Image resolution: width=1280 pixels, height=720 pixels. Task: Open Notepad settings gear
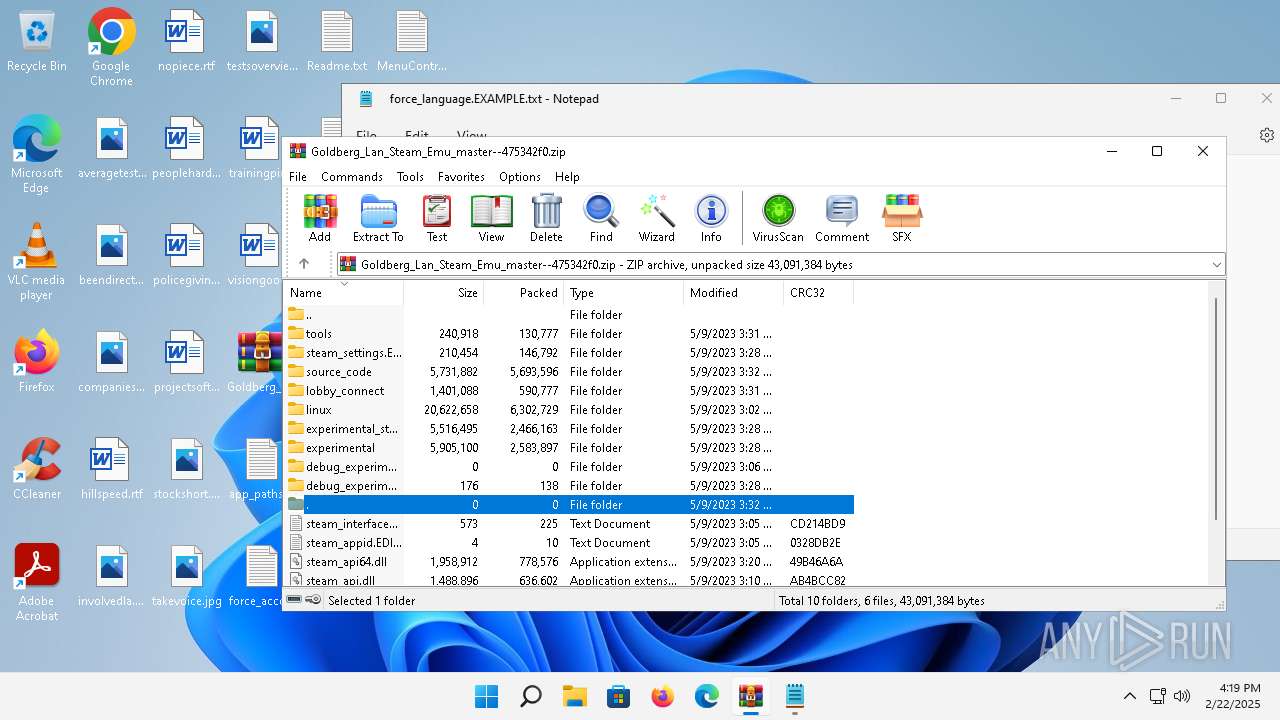point(1267,135)
